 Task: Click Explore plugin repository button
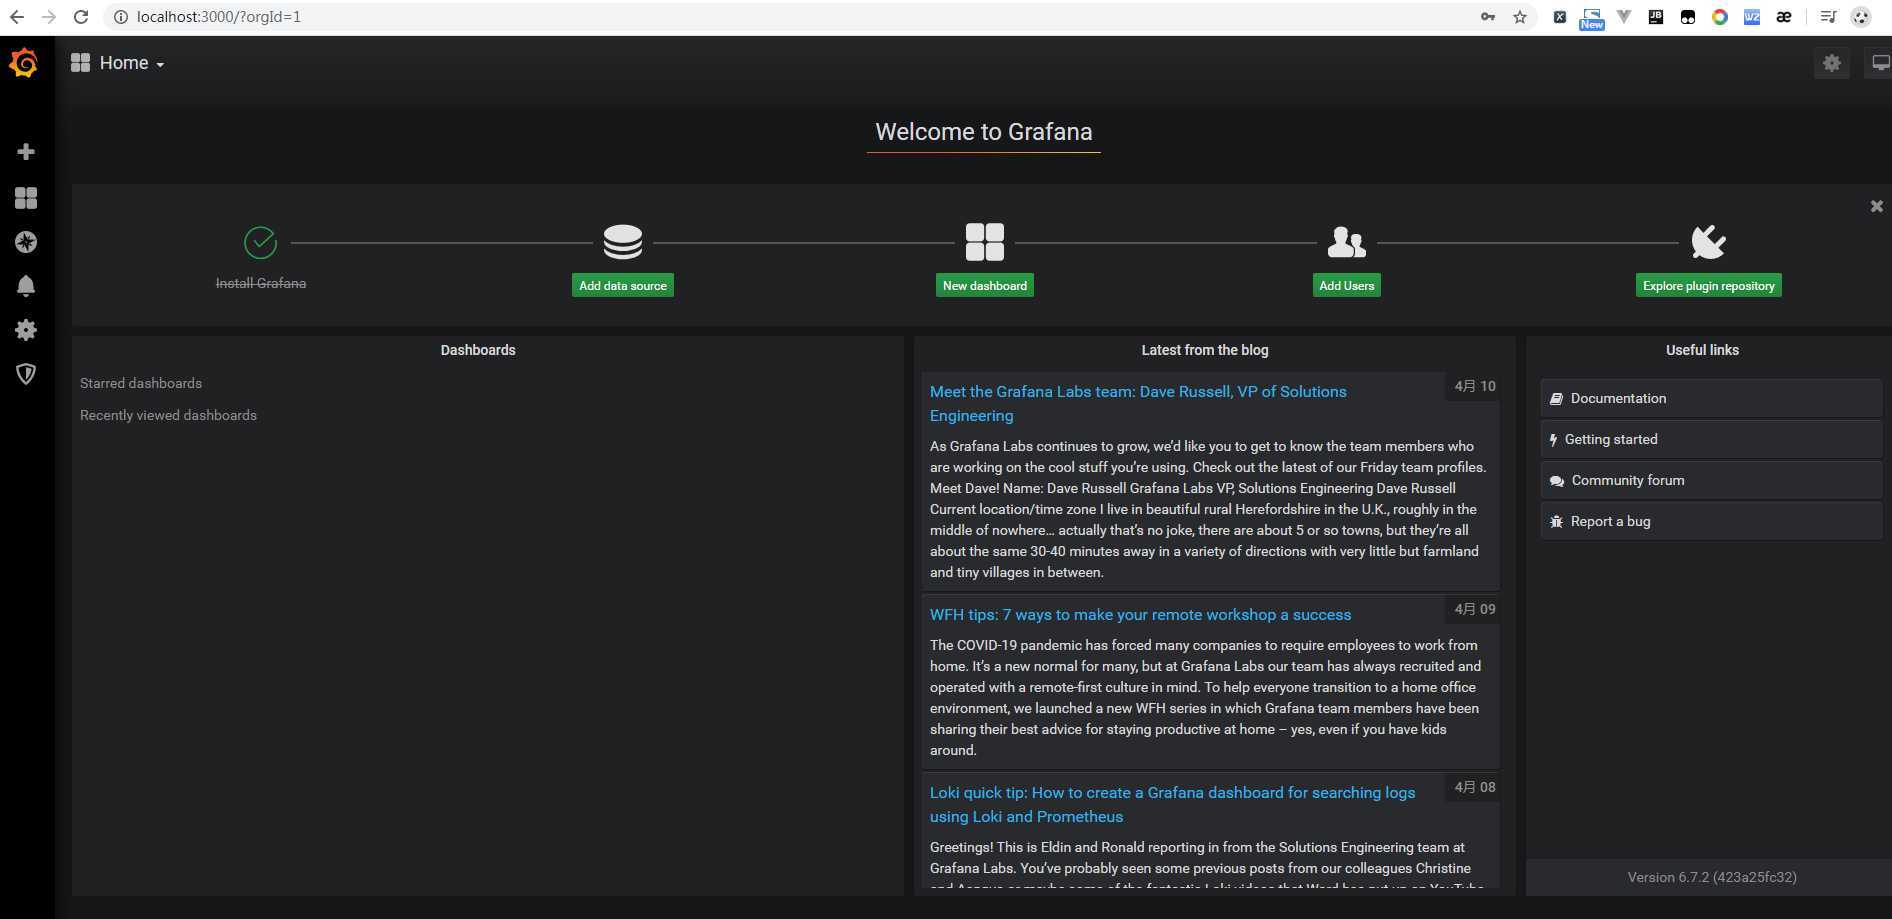pos(1708,286)
